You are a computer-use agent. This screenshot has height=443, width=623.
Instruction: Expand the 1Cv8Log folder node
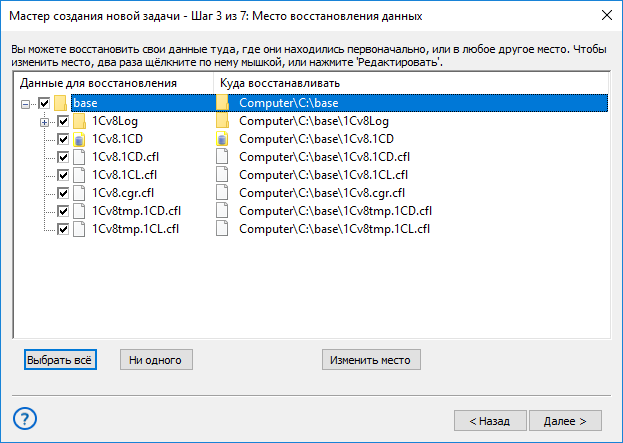(x=44, y=122)
